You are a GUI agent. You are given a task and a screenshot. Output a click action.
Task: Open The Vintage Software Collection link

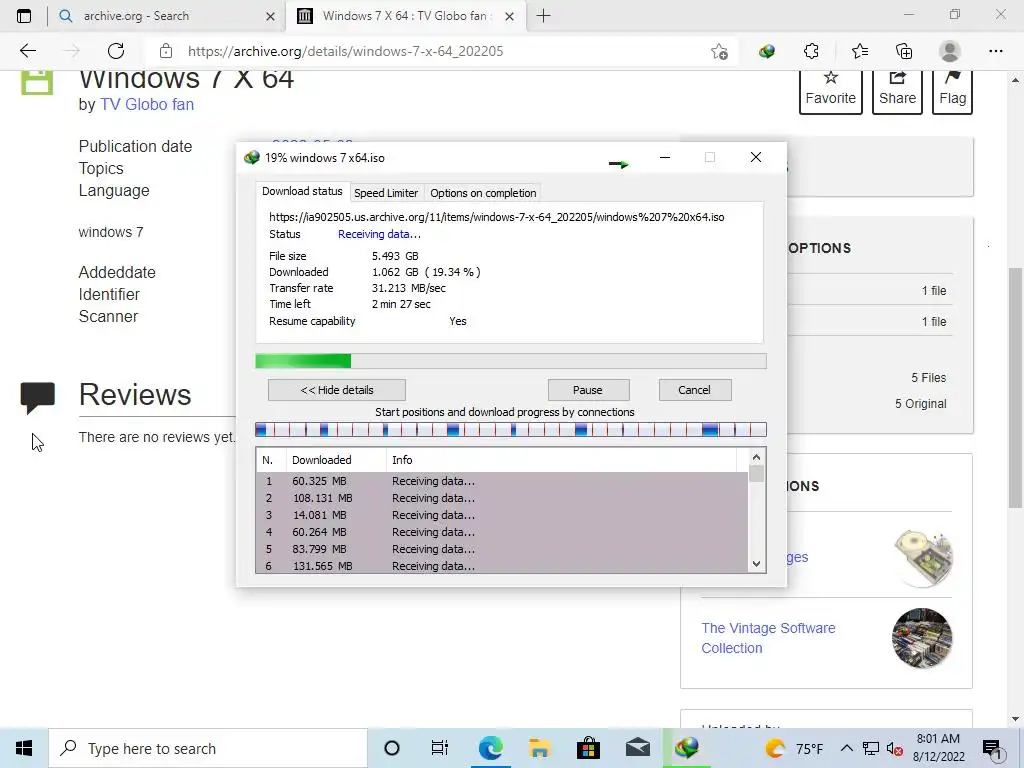click(x=768, y=638)
